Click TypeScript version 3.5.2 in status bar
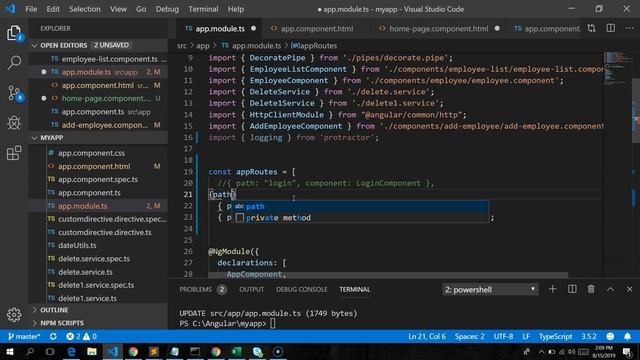 coord(589,336)
